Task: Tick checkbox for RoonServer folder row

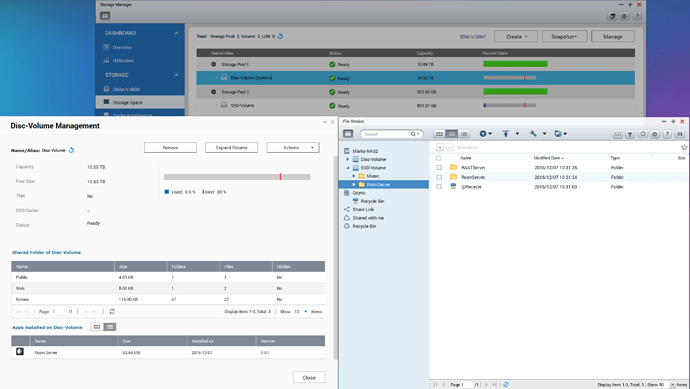Action: coord(439,177)
